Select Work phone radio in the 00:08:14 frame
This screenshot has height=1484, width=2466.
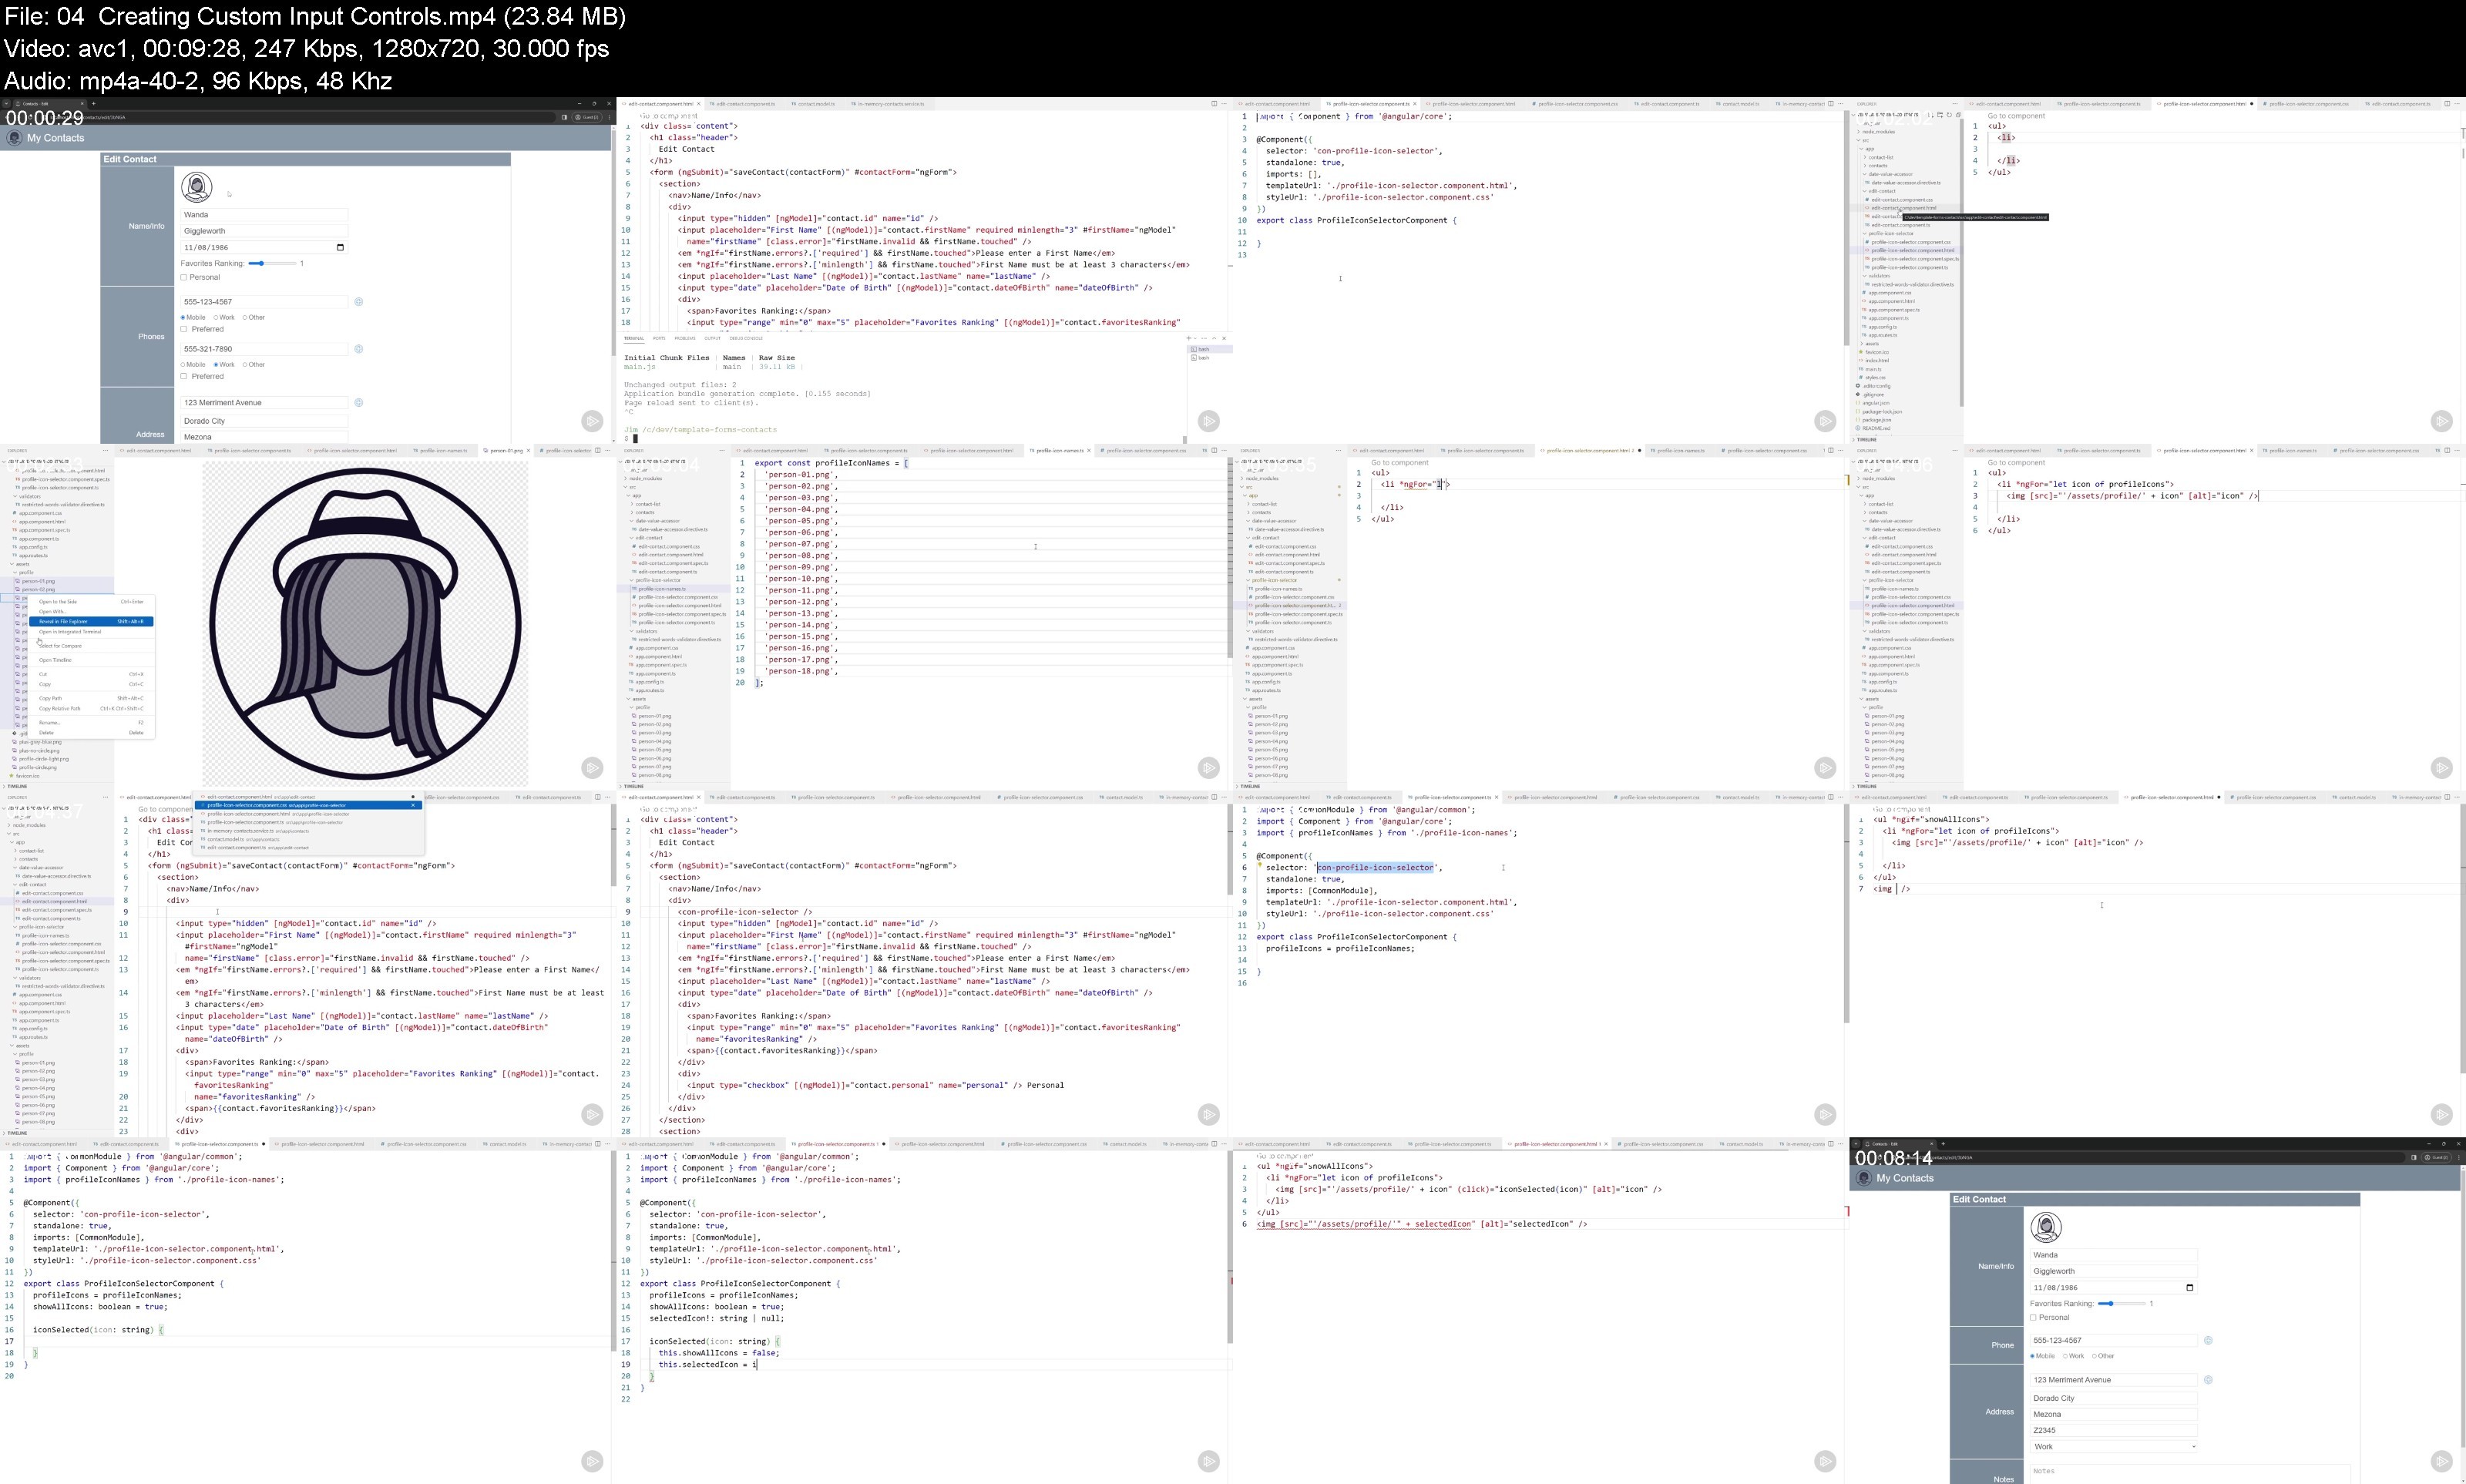[x=2065, y=1356]
